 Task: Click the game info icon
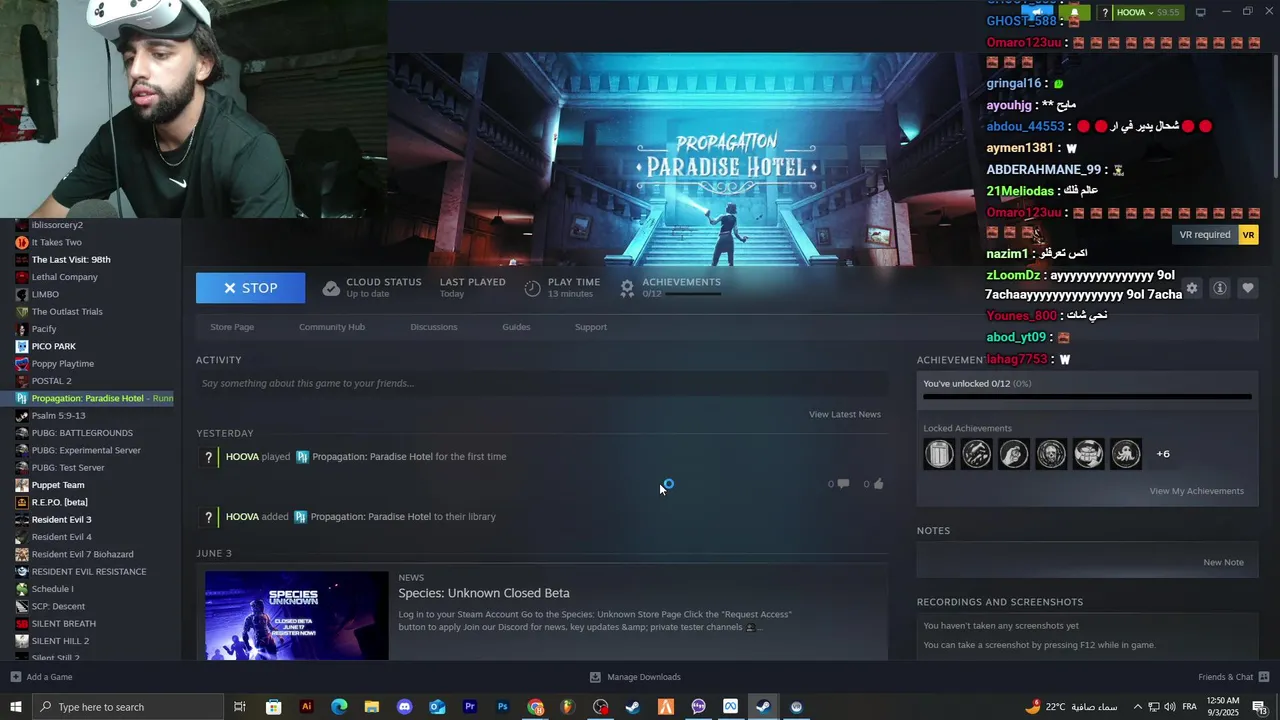(x=1220, y=288)
